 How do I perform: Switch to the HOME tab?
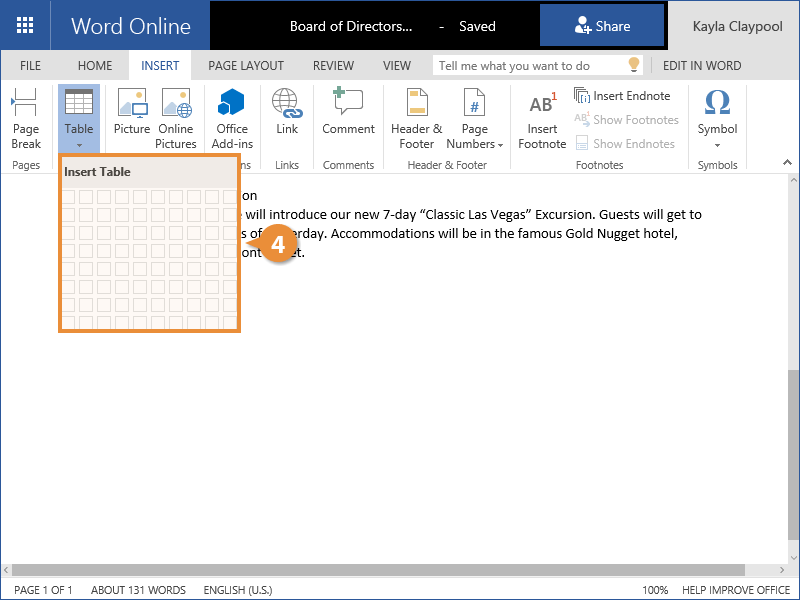click(95, 66)
